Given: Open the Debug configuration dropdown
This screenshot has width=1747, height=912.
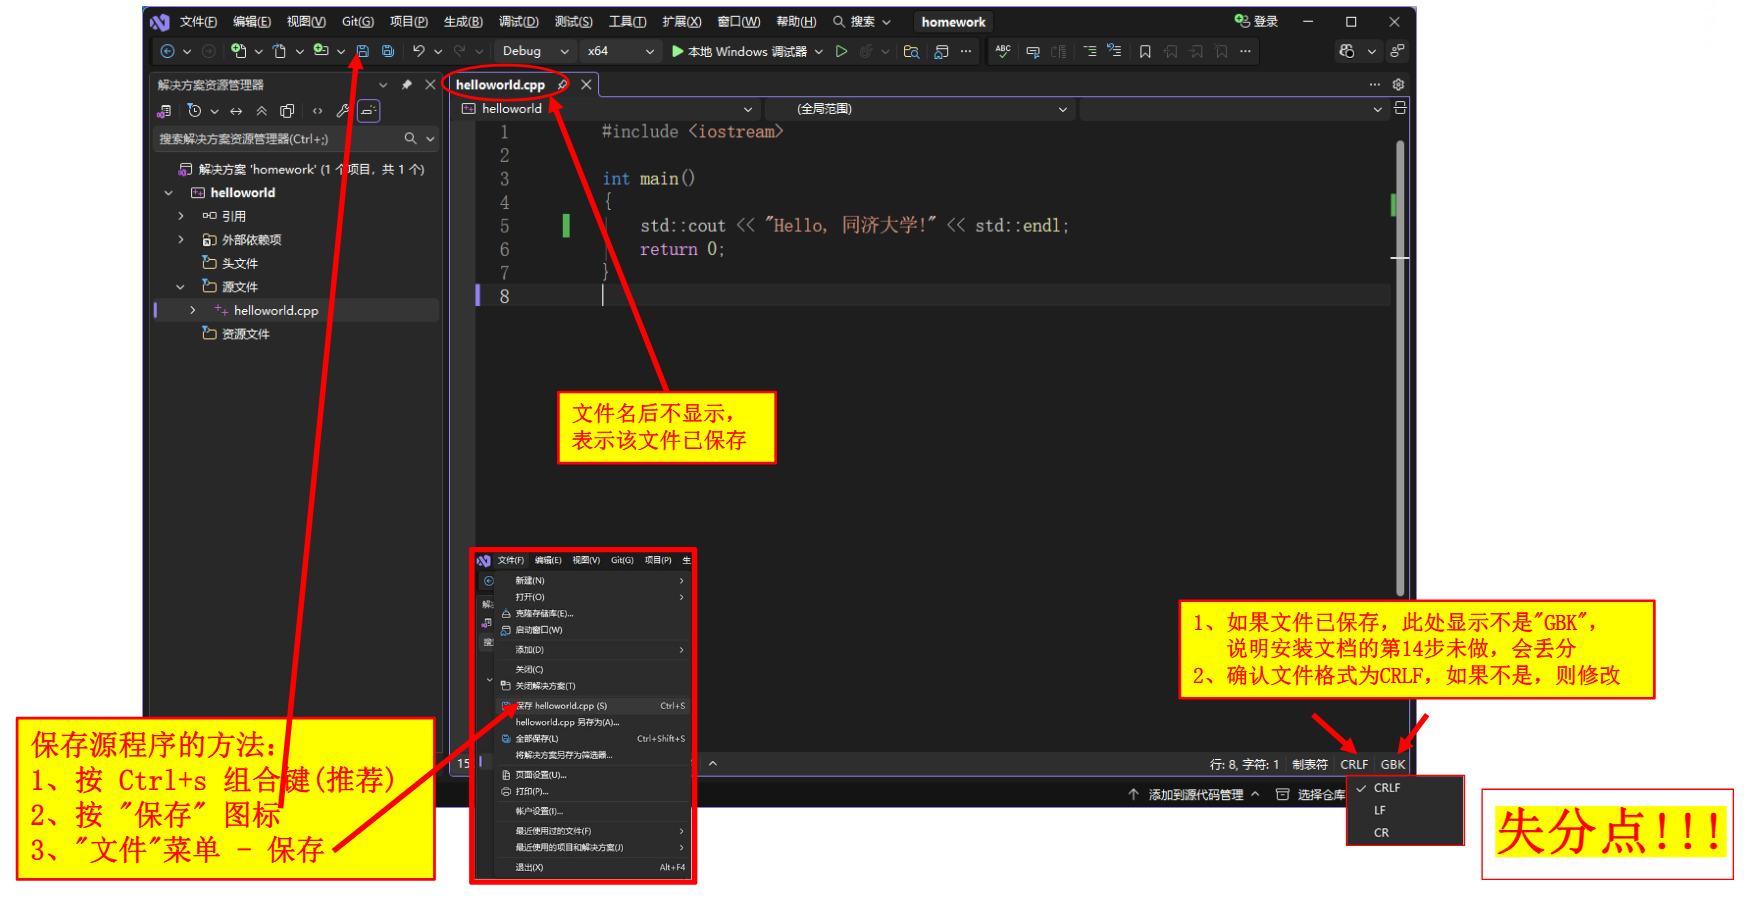Looking at the screenshot, I should click(535, 51).
